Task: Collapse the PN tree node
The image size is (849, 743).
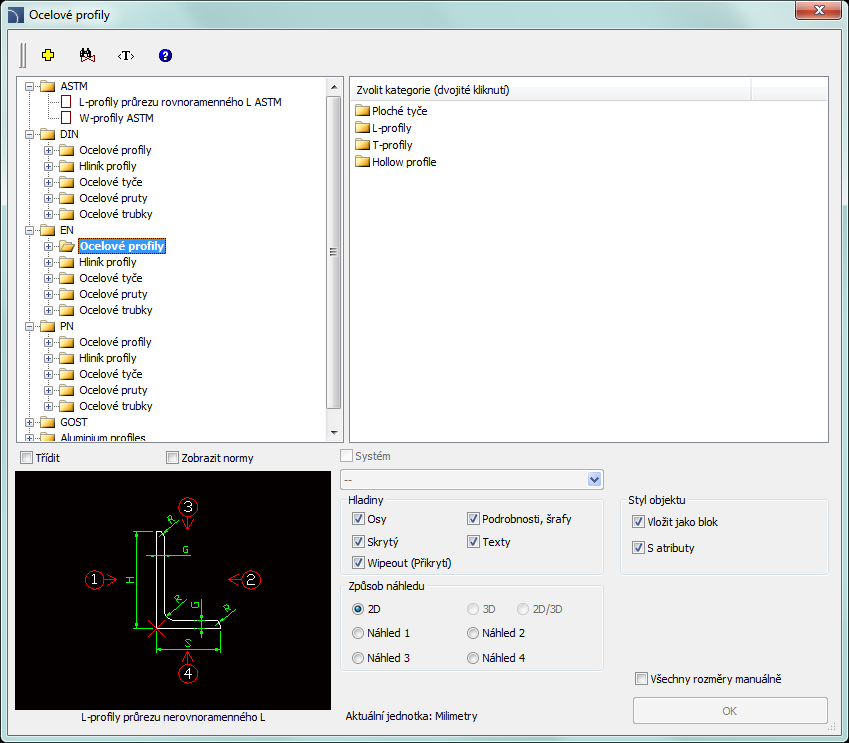Action: point(29,327)
